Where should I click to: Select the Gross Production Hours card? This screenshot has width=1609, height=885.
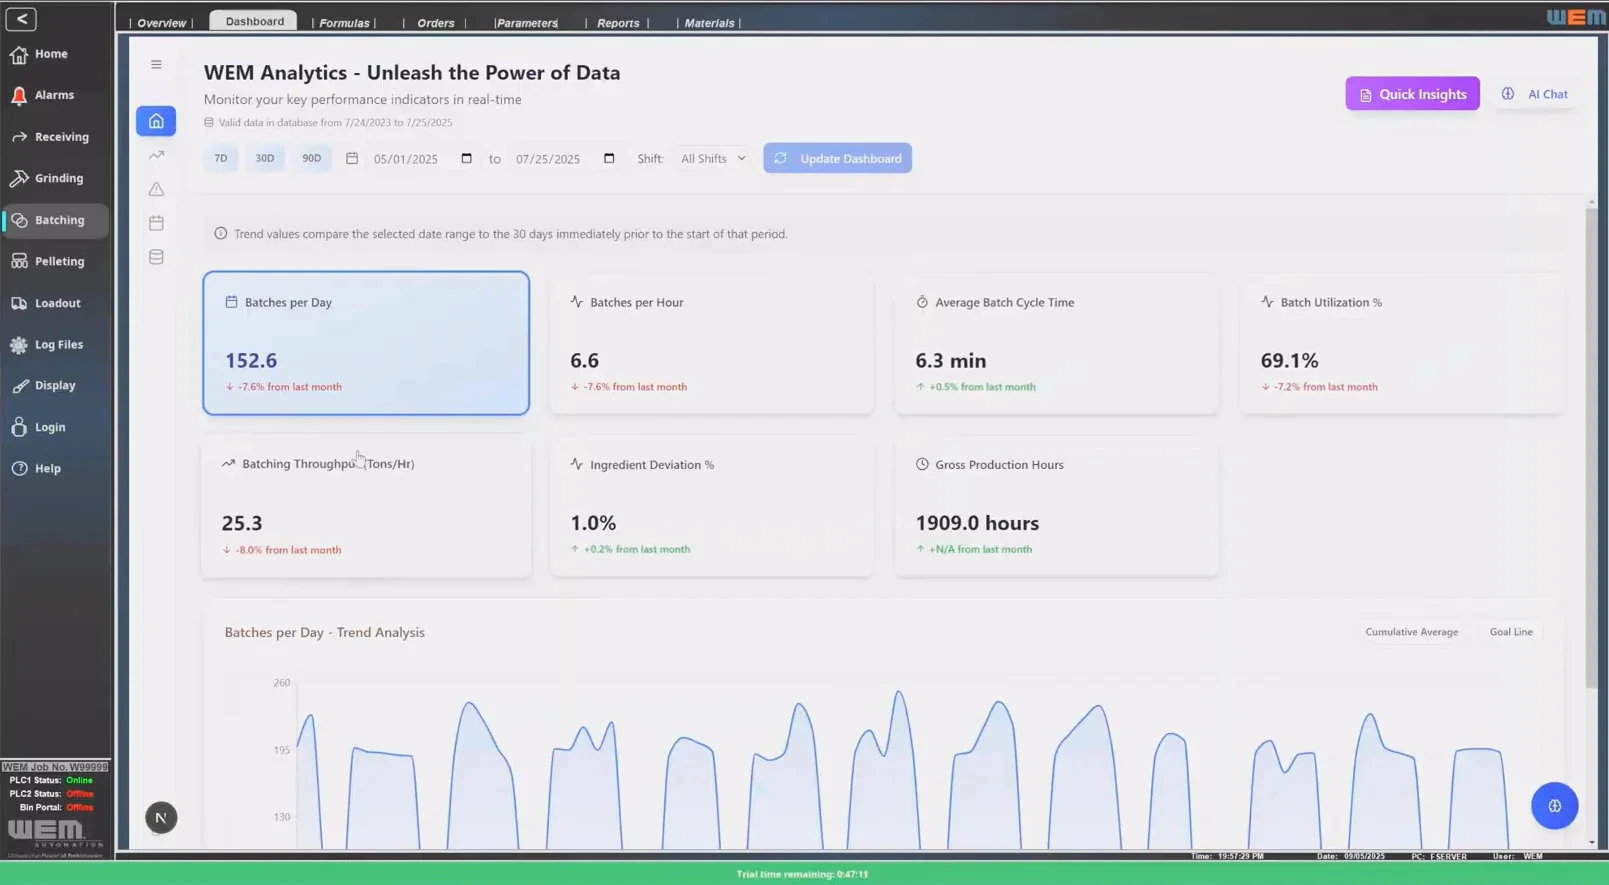(1056, 506)
